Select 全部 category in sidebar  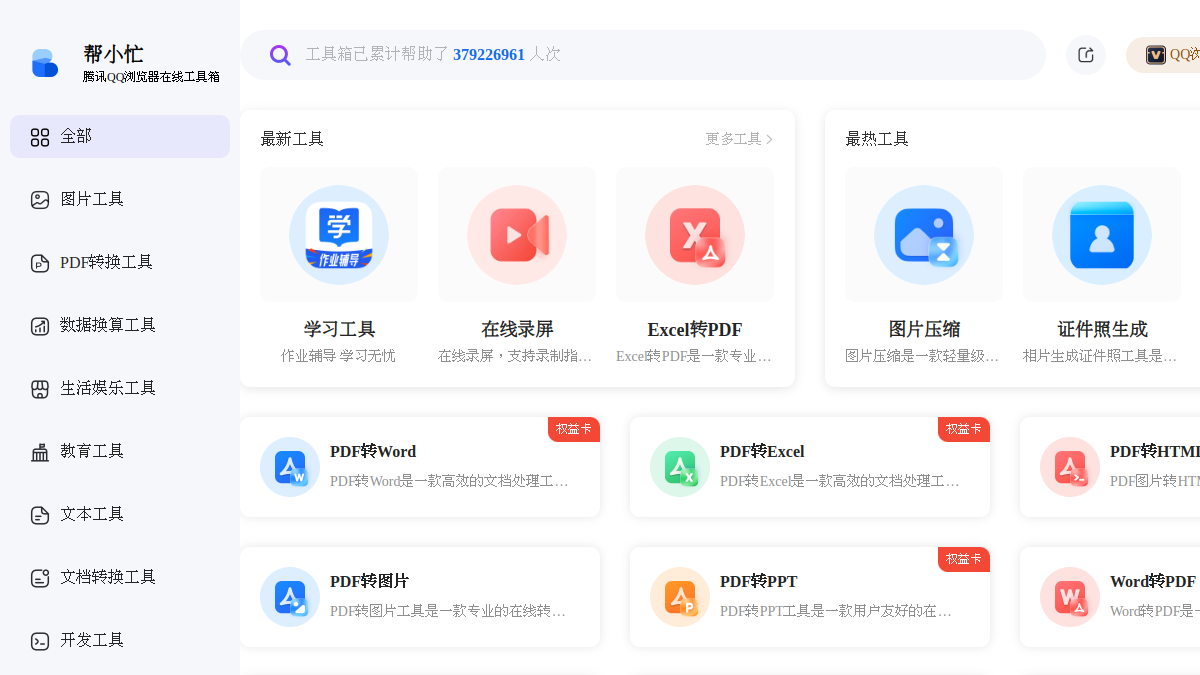coord(120,136)
